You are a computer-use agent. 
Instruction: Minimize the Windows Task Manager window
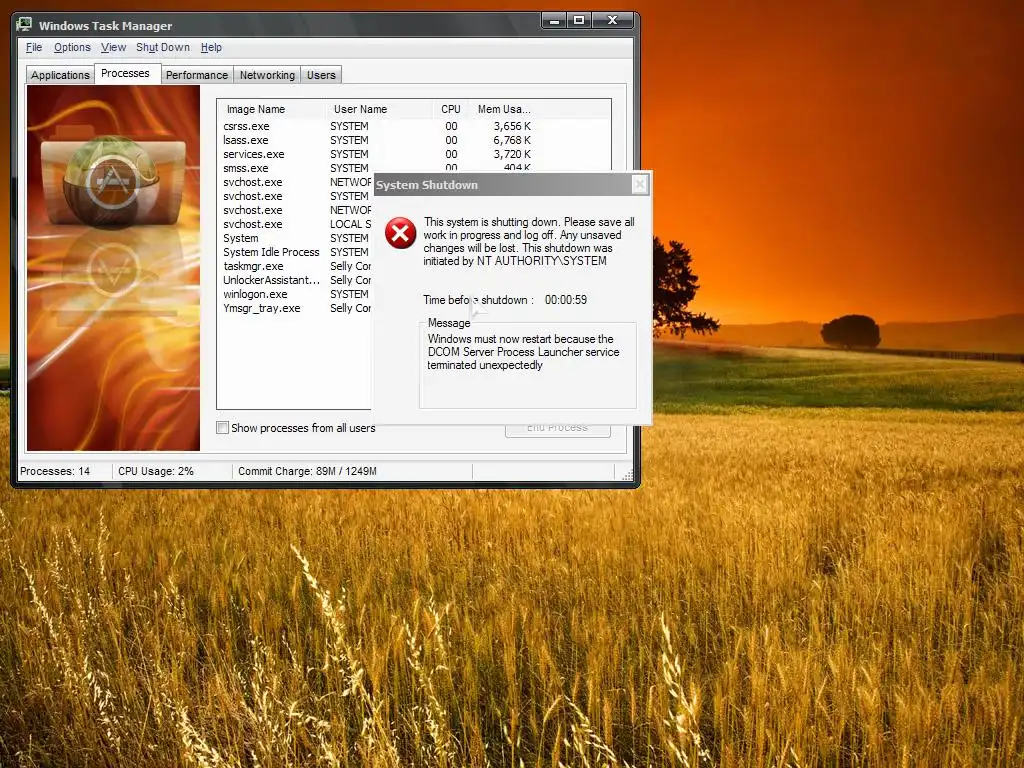pyautogui.click(x=554, y=20)
